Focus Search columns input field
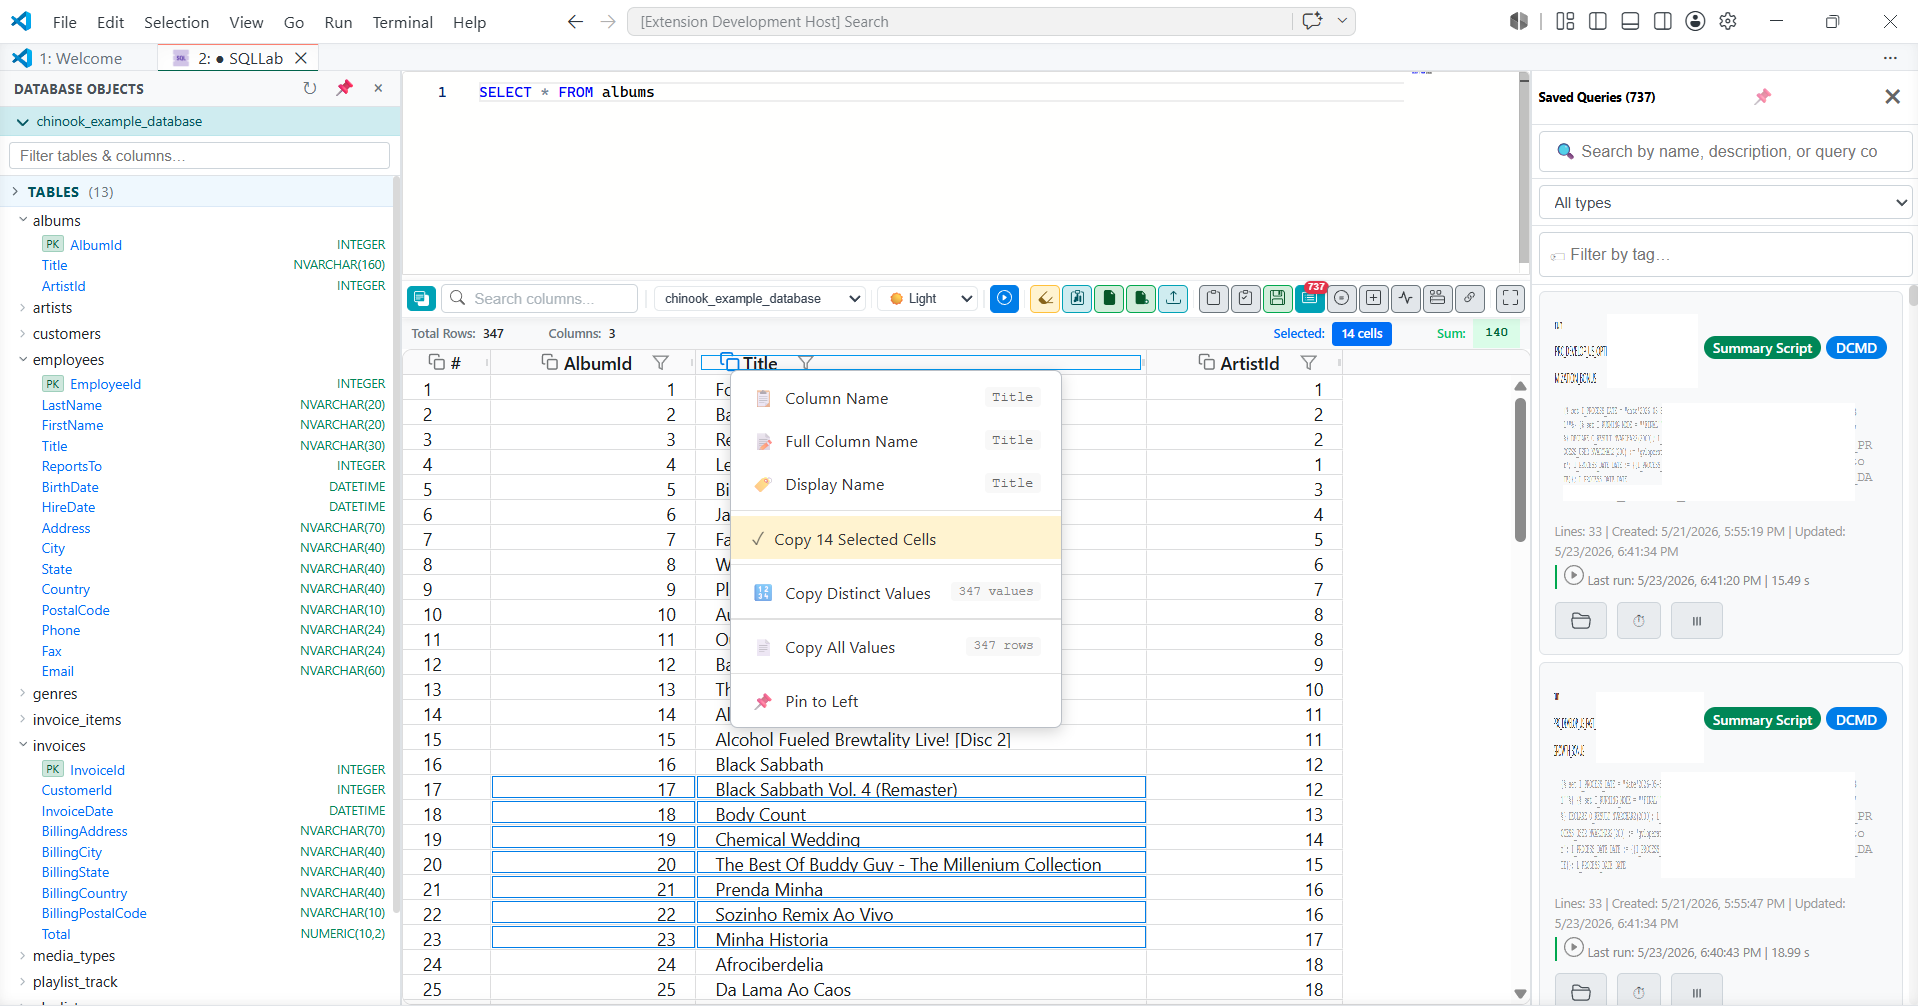1918x1006 pixels. click(539, 298)
